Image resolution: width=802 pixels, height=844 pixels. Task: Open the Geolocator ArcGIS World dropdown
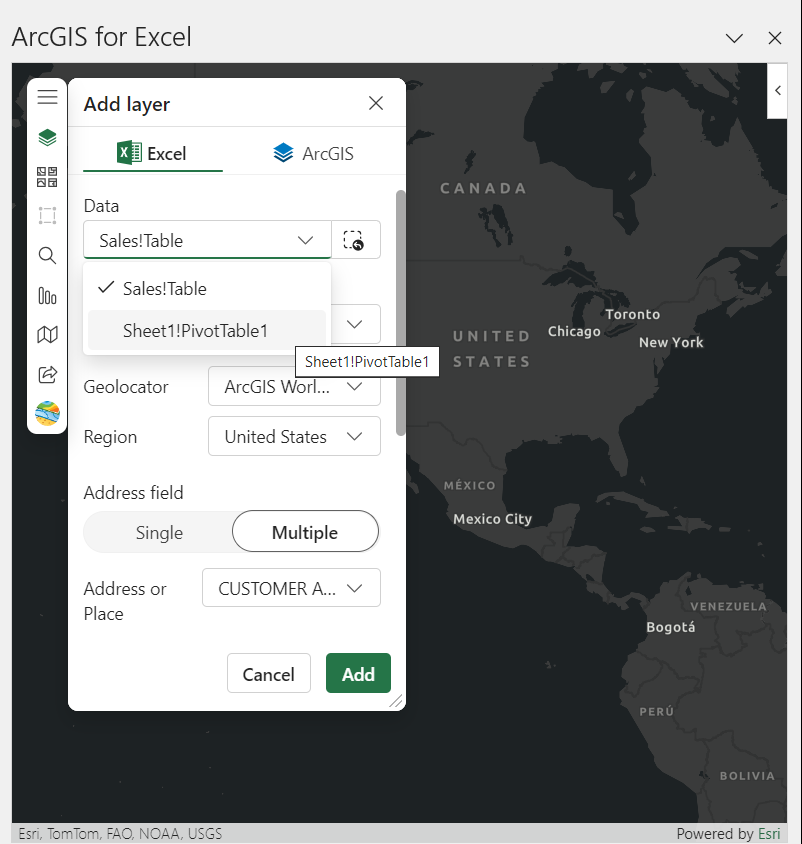[x=294, y=386]
